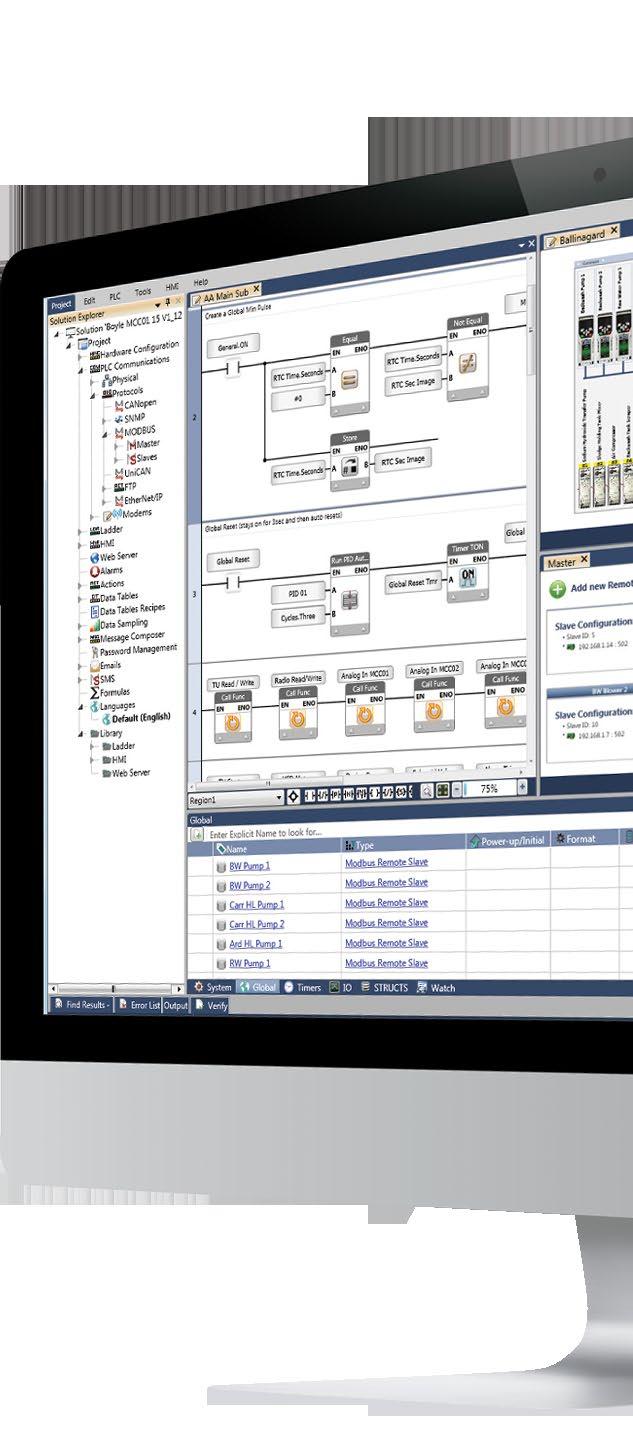633x1431 pixels.
Task: Click Modbus Remote Slave link for BW Pump 2
Action: click(x=387, y=883)
